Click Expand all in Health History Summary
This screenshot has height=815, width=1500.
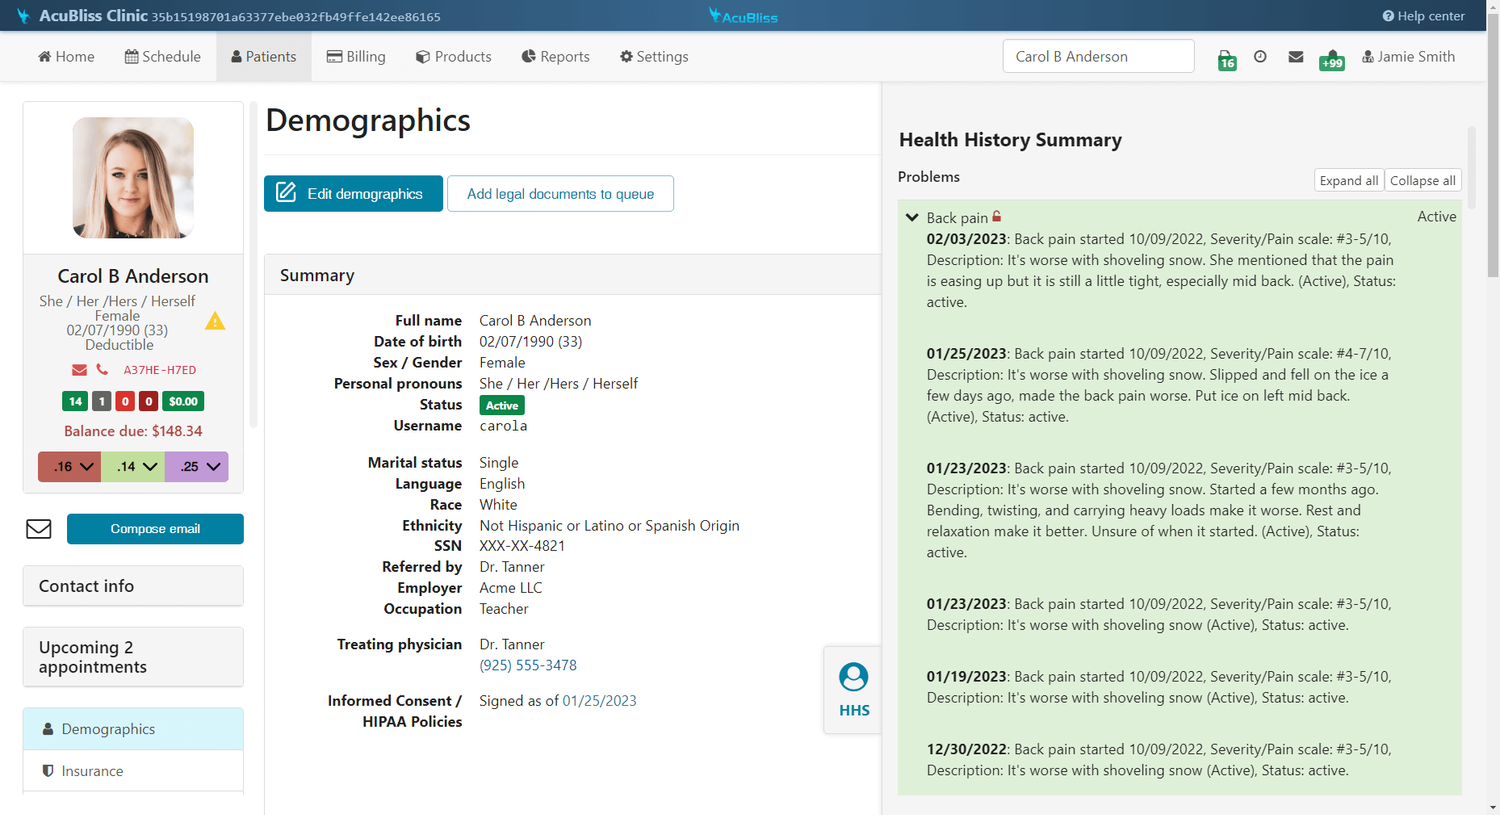point(1348,180)
